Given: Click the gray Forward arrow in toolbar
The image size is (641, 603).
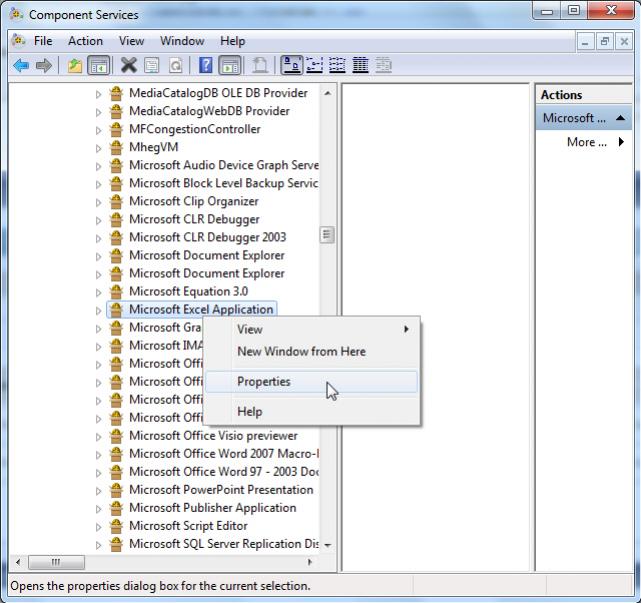Looking at the screenshot, I should pyautogui.click(x=44, y=65).
